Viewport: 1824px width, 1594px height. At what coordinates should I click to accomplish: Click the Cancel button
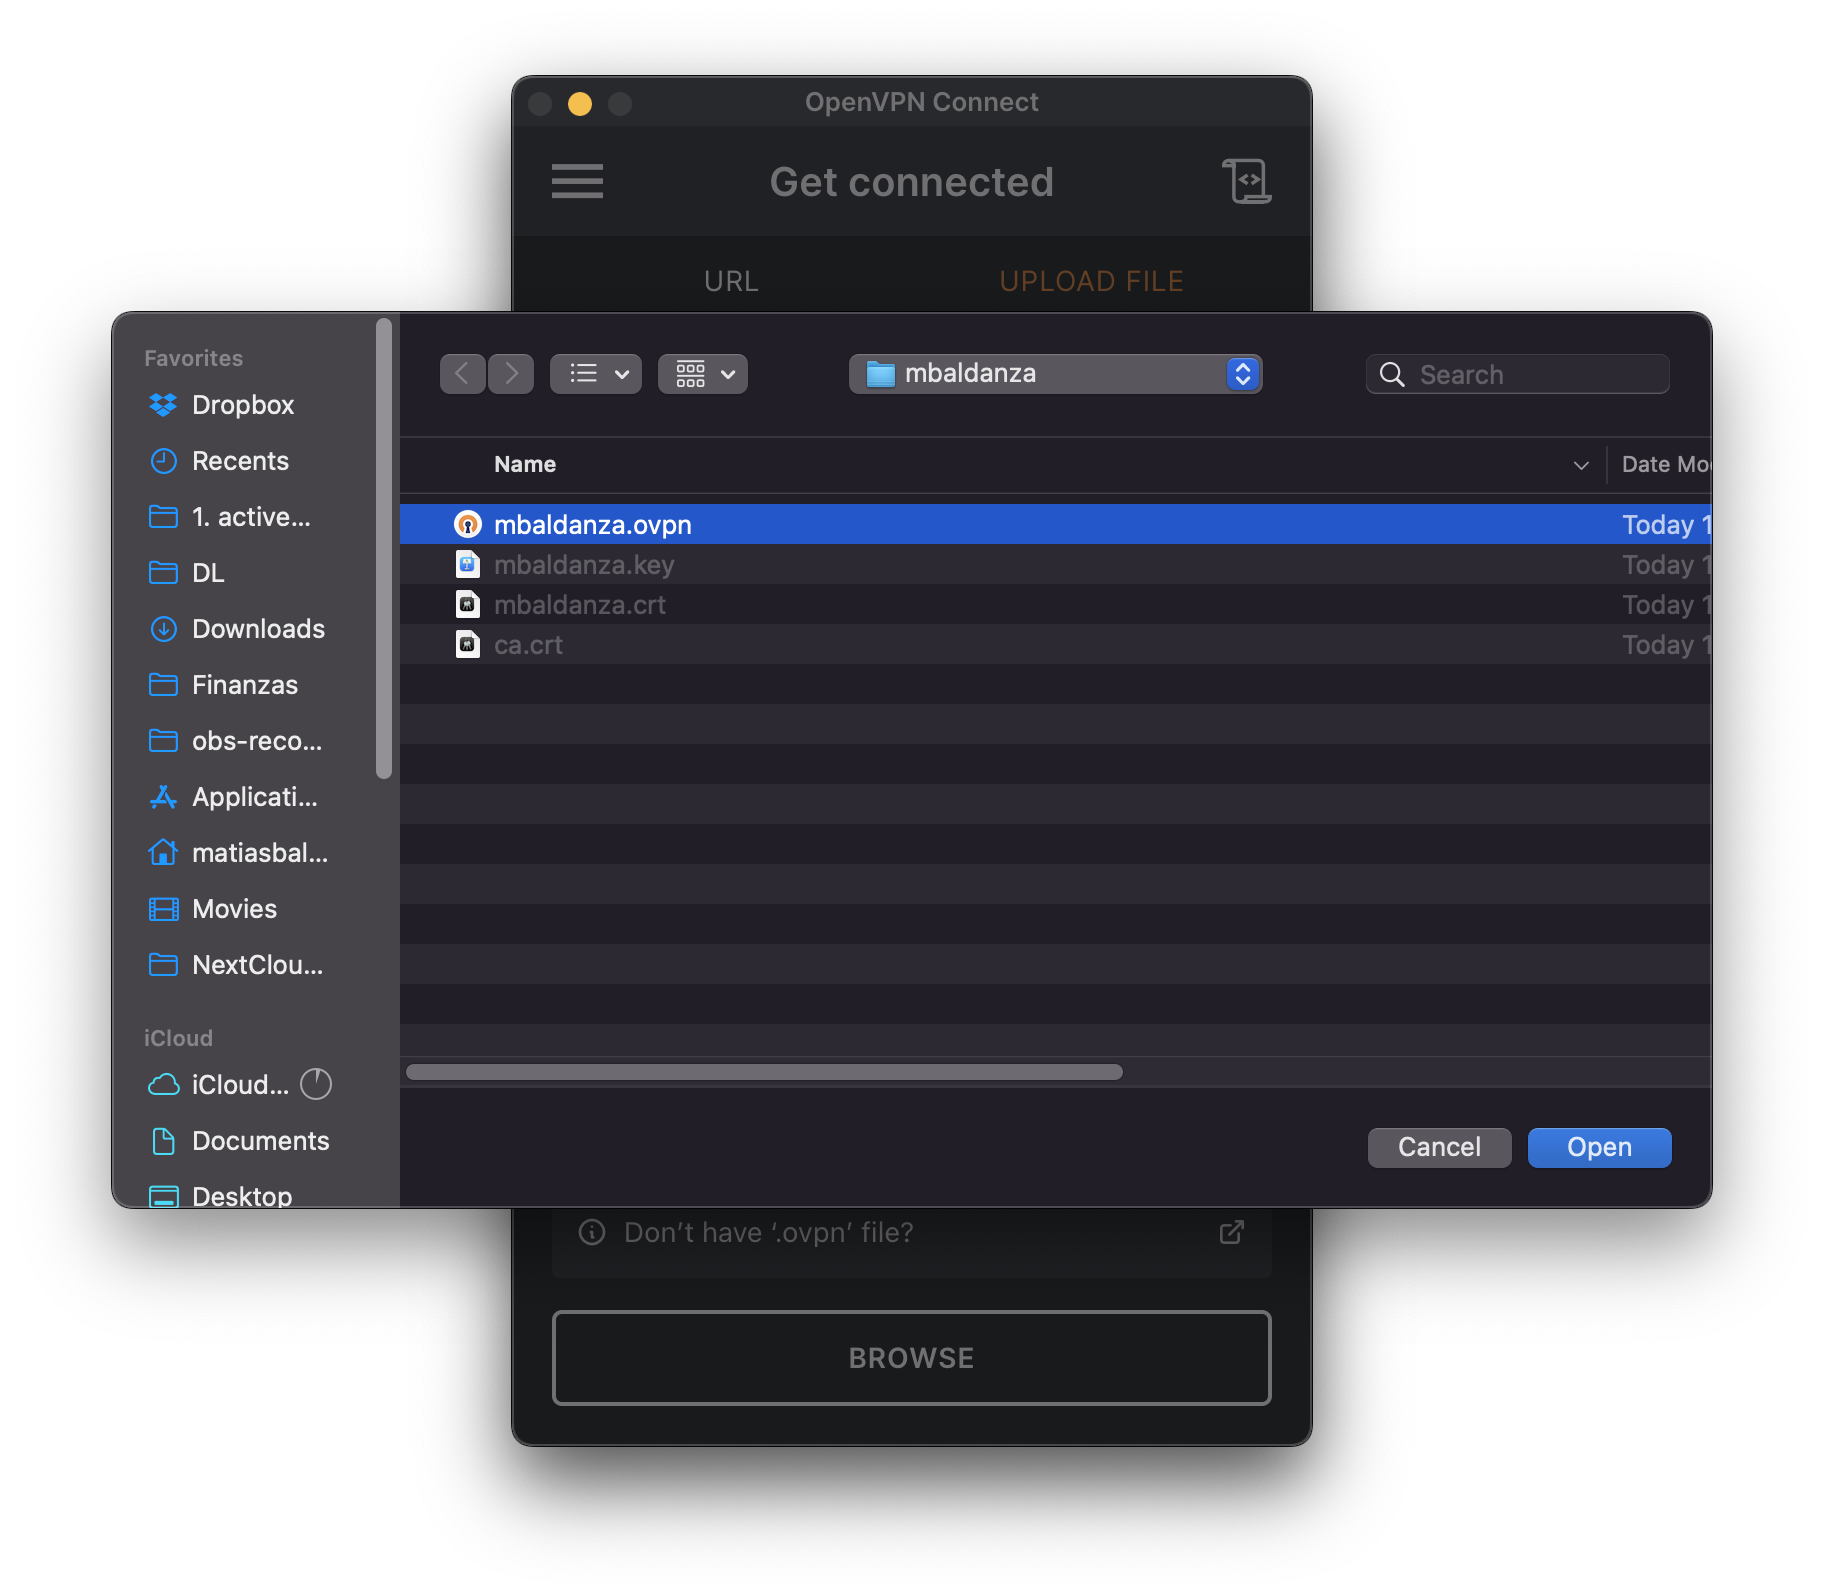(x=1439, y=1147)
